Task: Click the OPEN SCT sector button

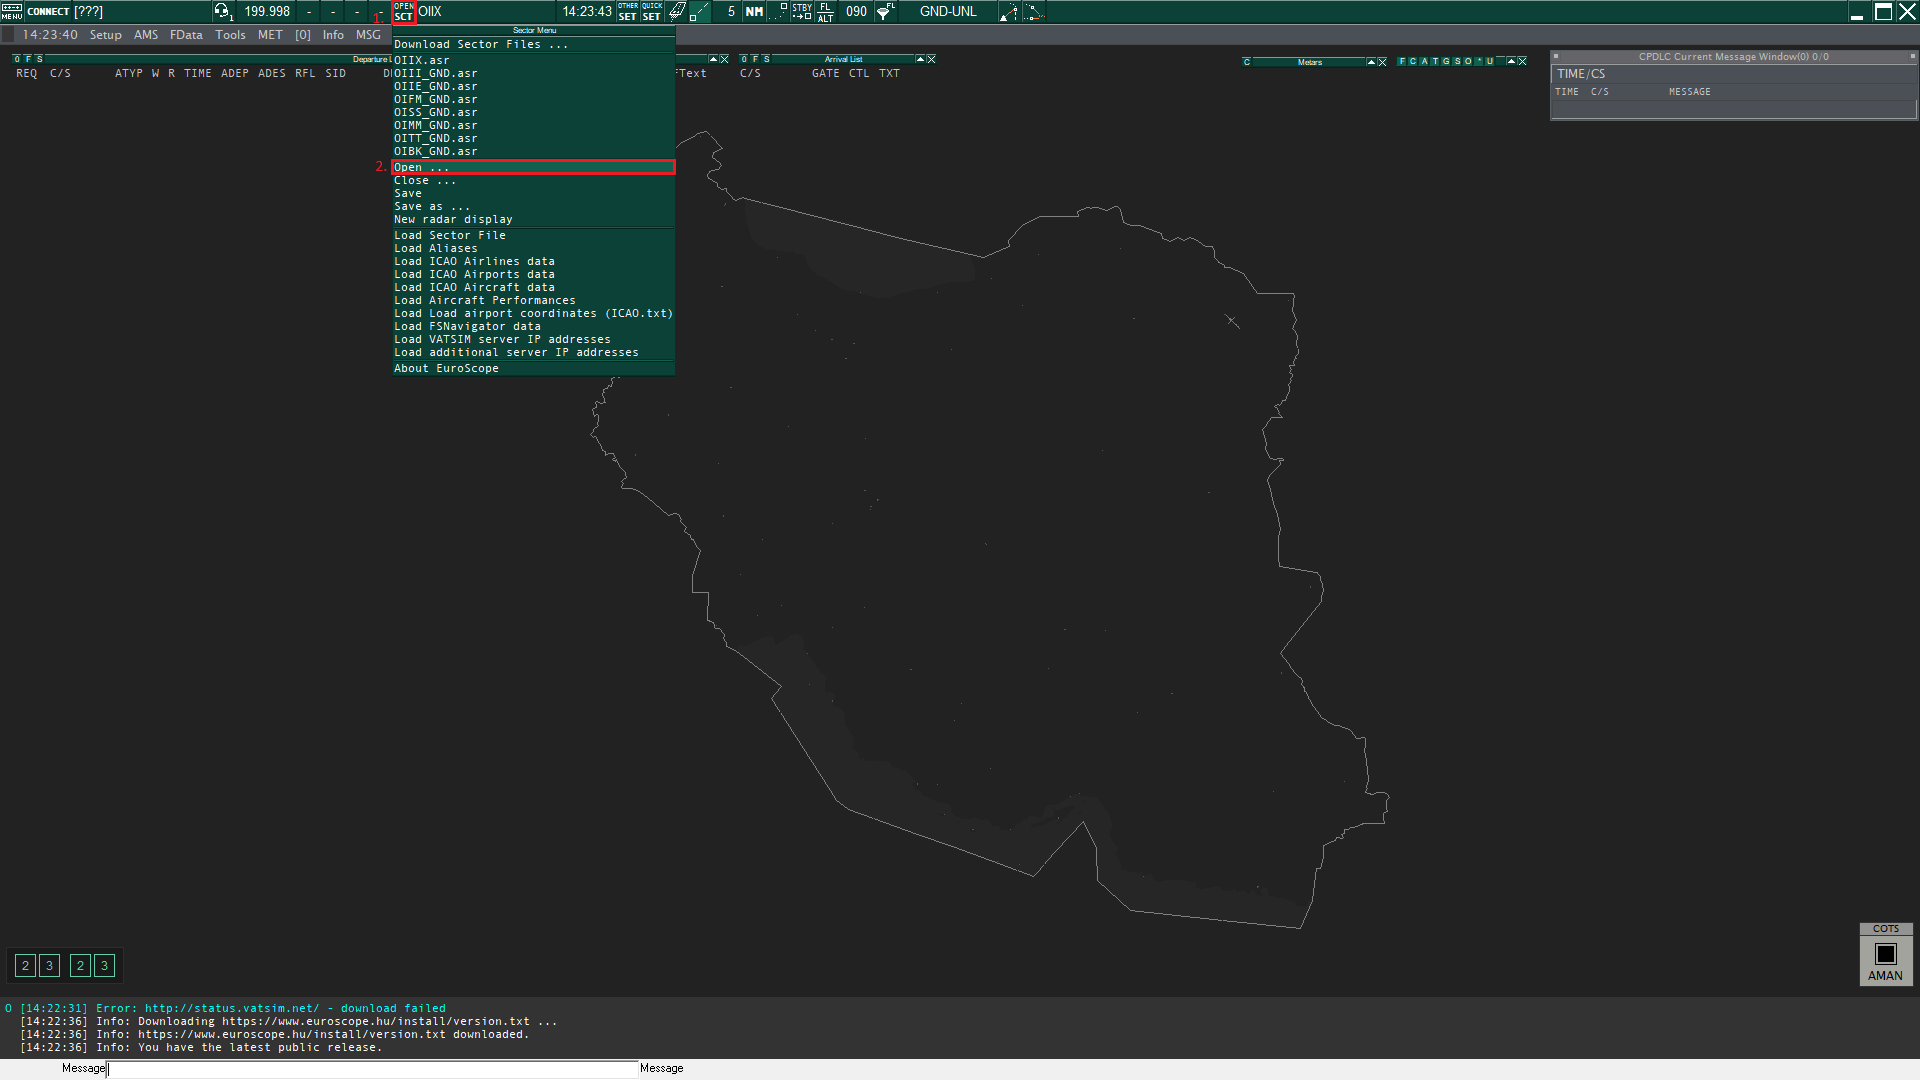Action: [404, 12]
